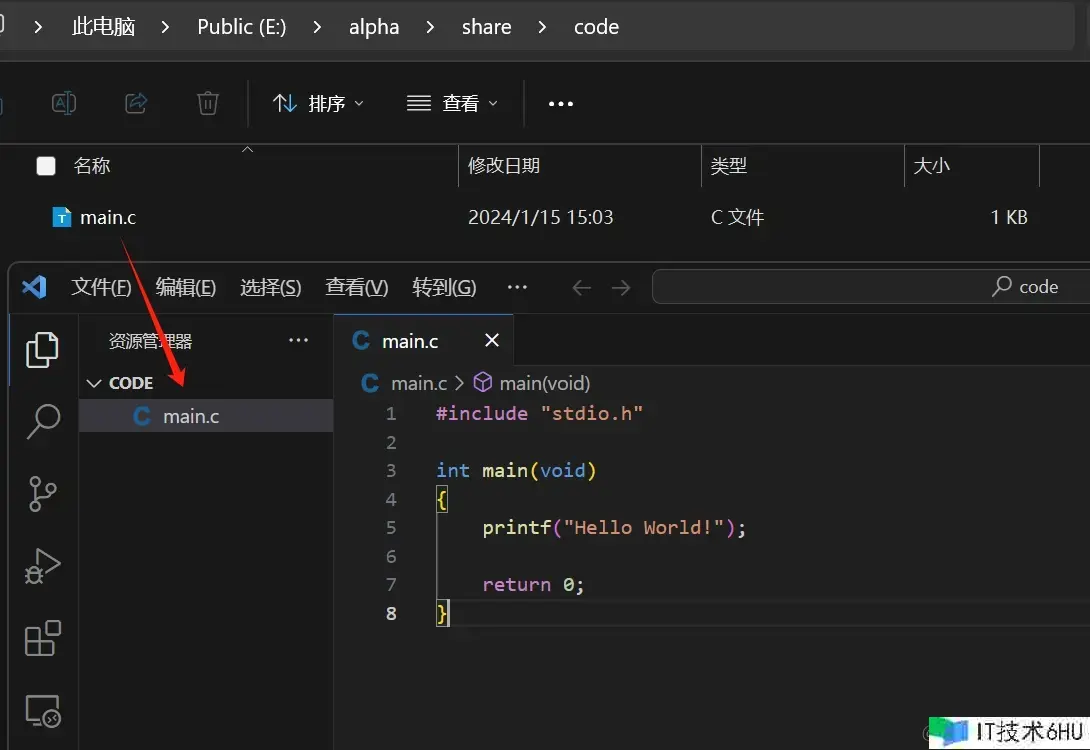Sort by the 大小 column header
1090x750 pixels.
[932, 166]
